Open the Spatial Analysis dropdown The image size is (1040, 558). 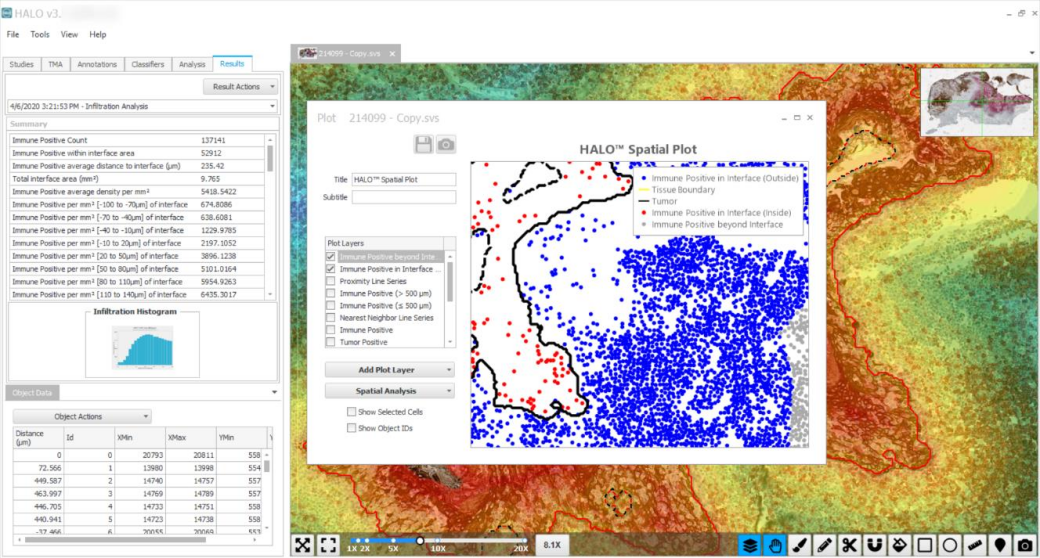(390, 391)
